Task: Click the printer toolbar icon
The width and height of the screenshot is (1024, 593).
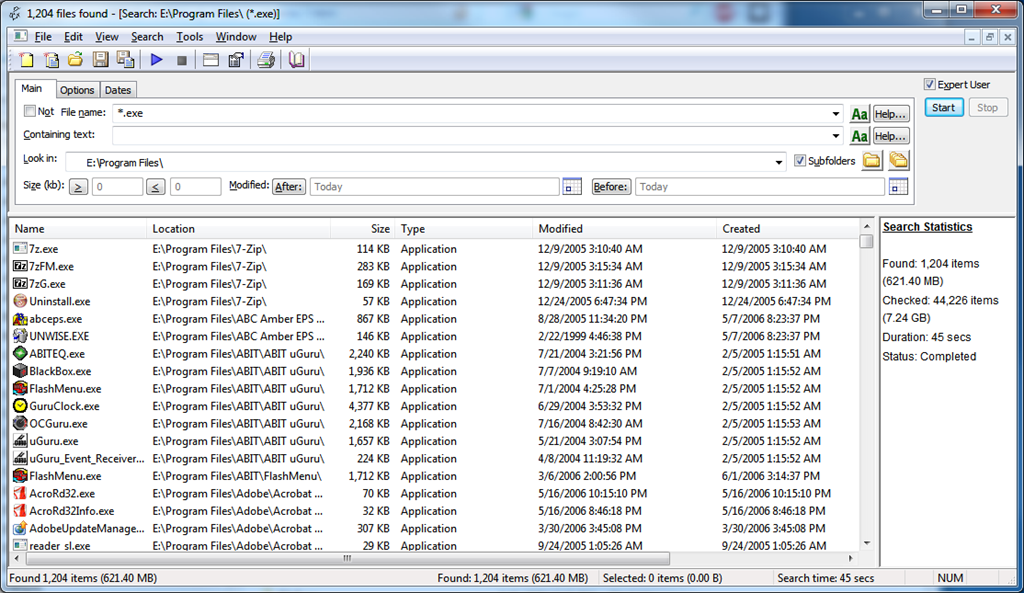Action: [x=266, y=60]
